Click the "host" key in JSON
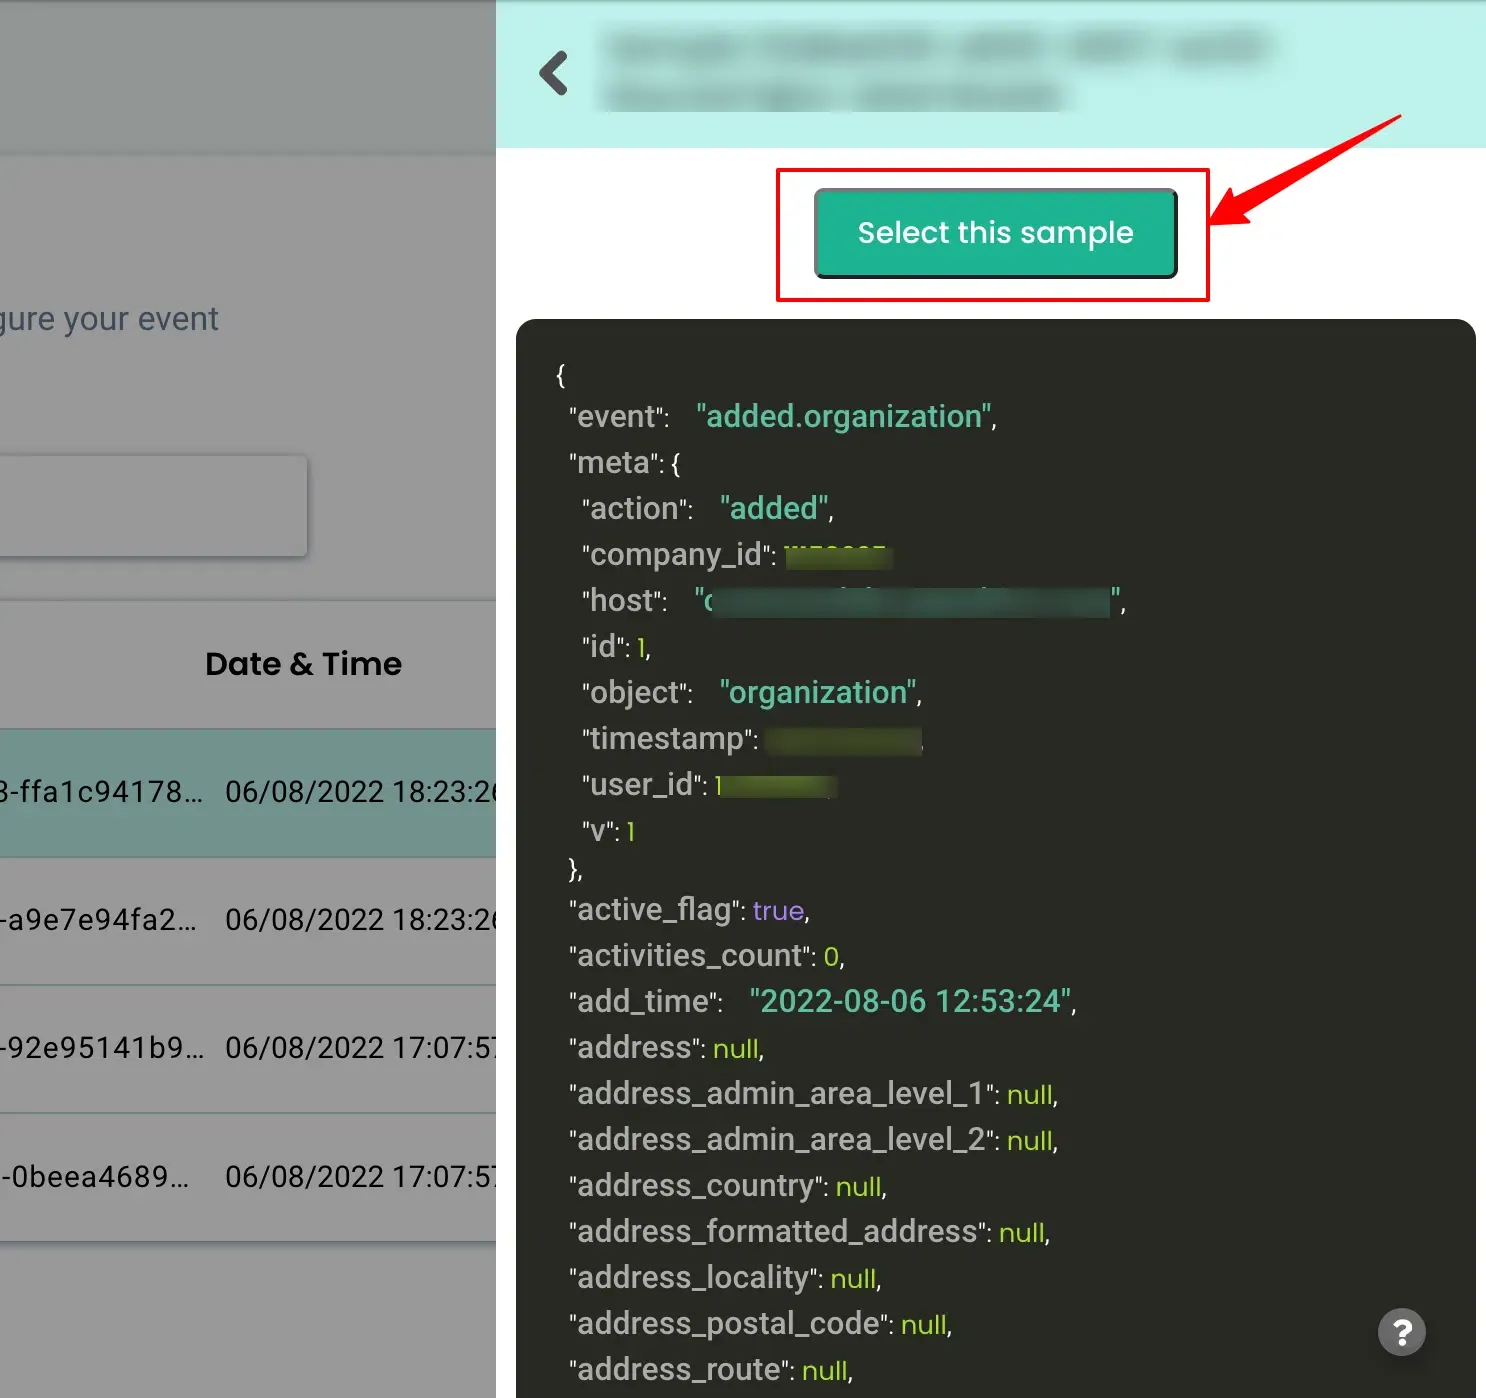1486x1398 pixels. coord(624,601)
